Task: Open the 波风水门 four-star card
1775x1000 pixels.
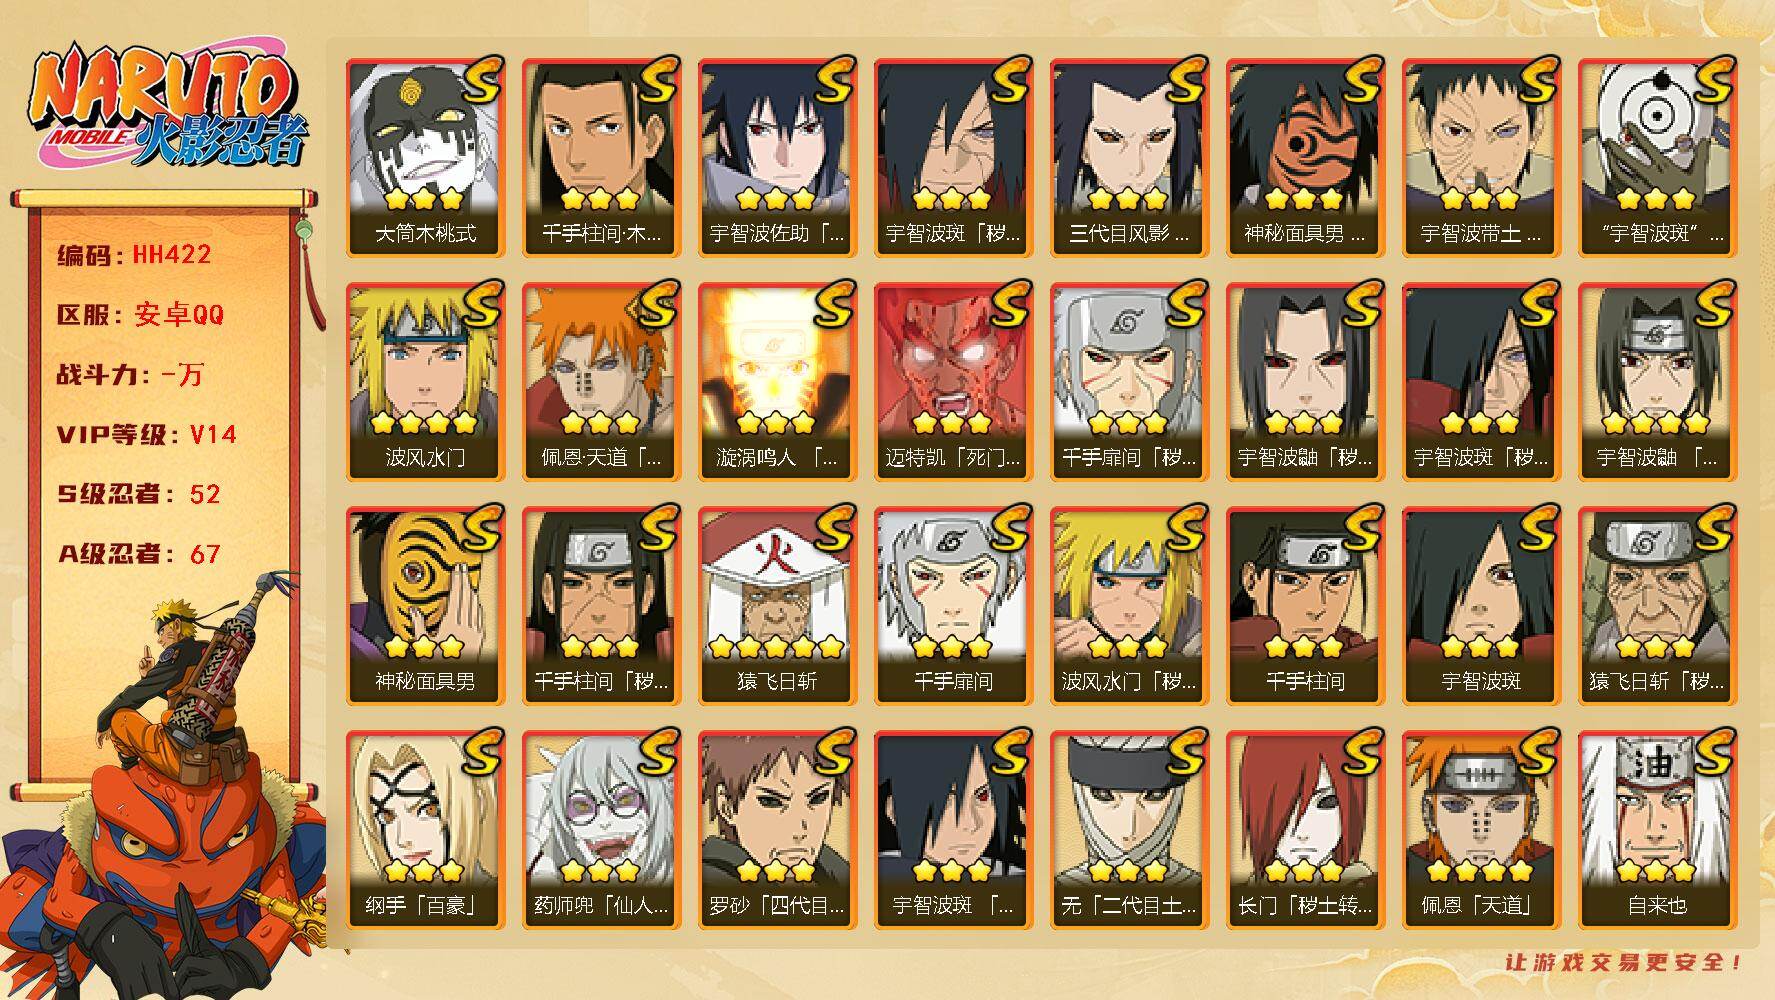Action: (x=425, y=382)
